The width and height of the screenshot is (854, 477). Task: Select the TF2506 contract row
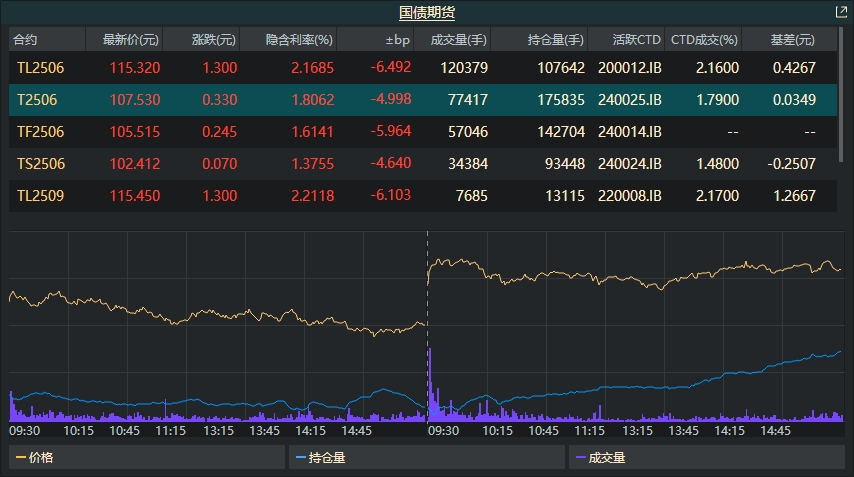point(40,132)
